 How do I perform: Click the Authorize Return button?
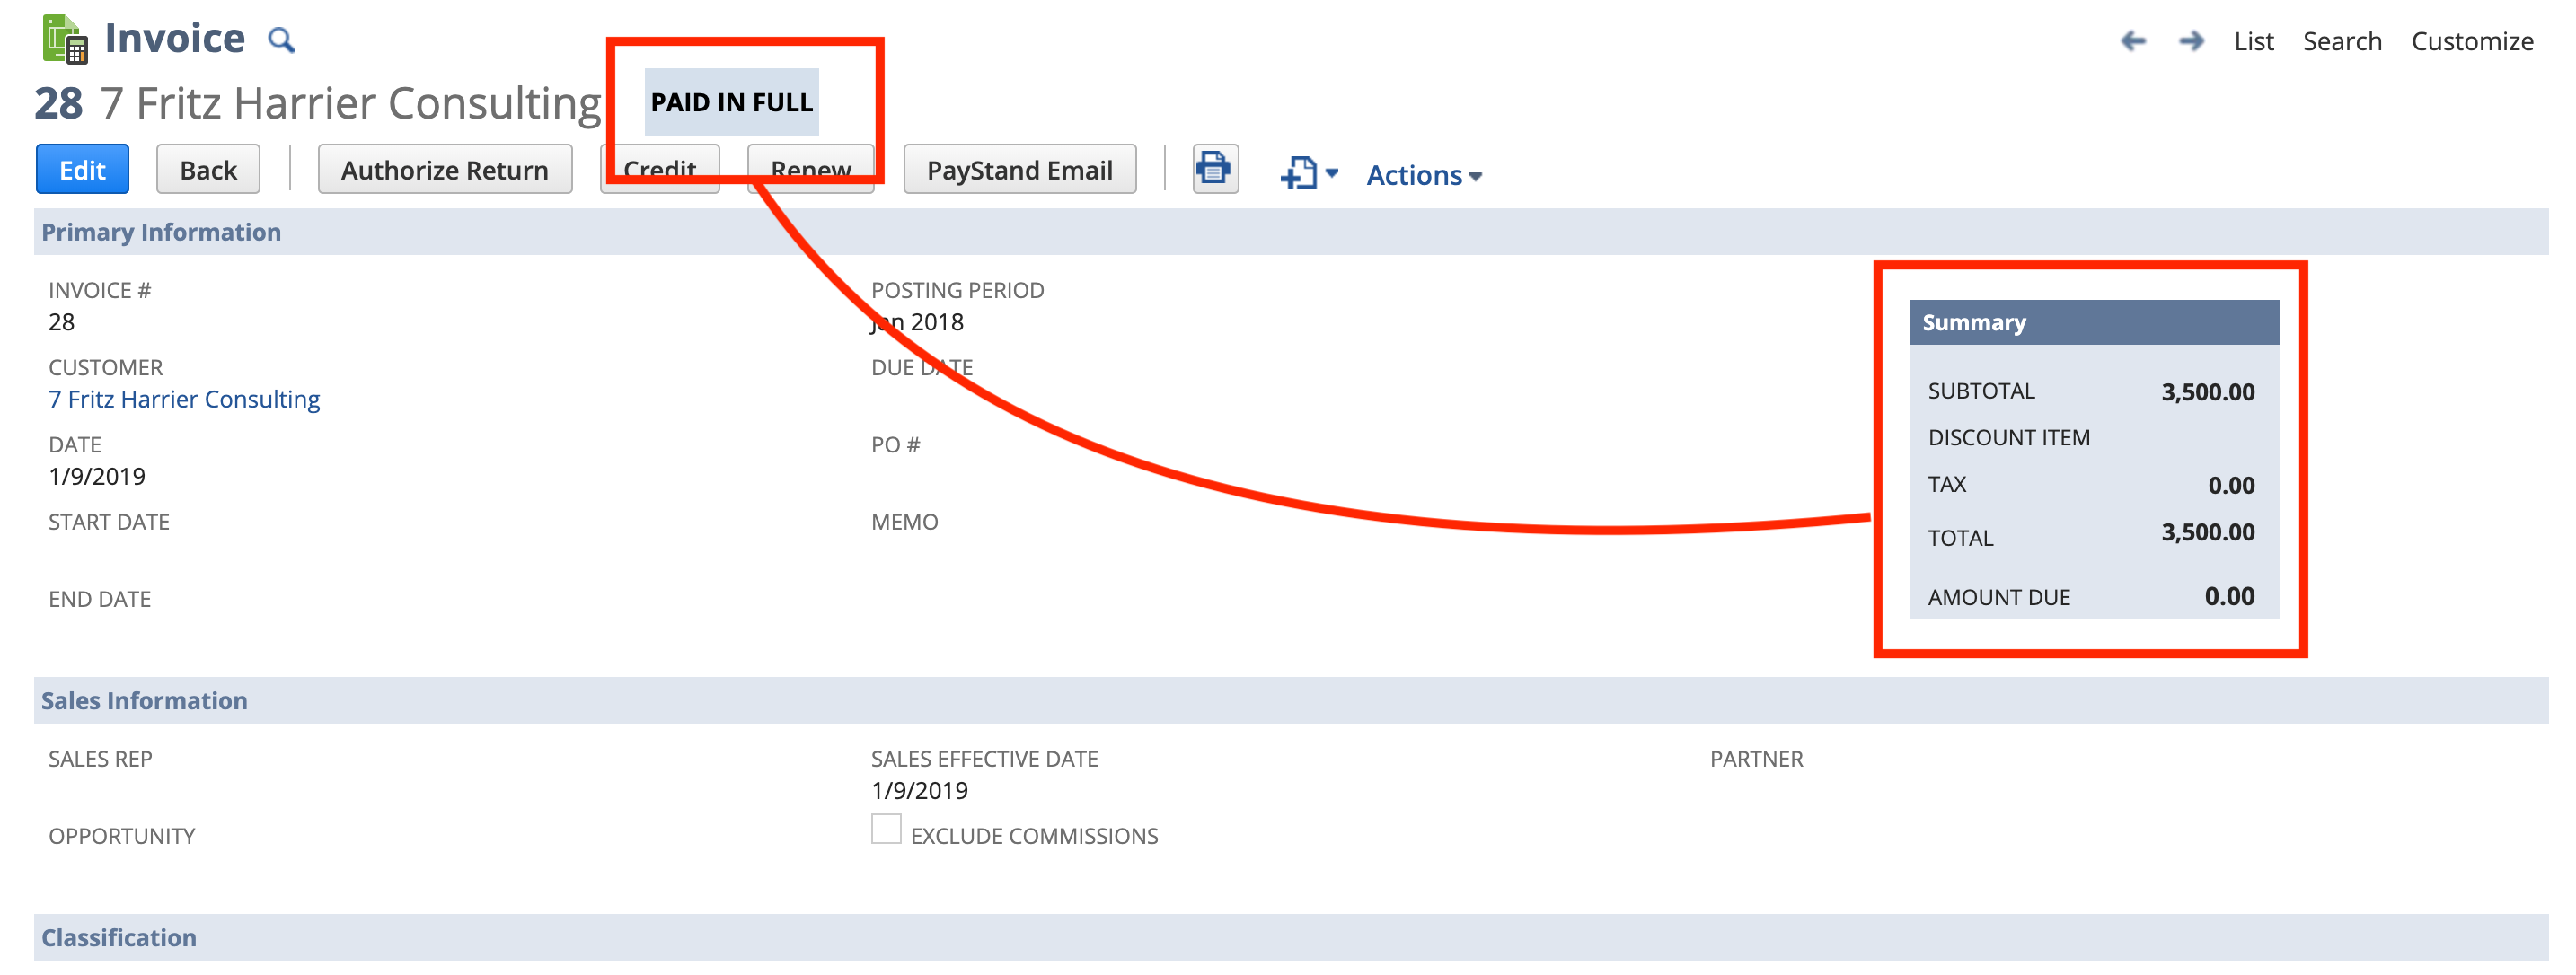[444, 170]
